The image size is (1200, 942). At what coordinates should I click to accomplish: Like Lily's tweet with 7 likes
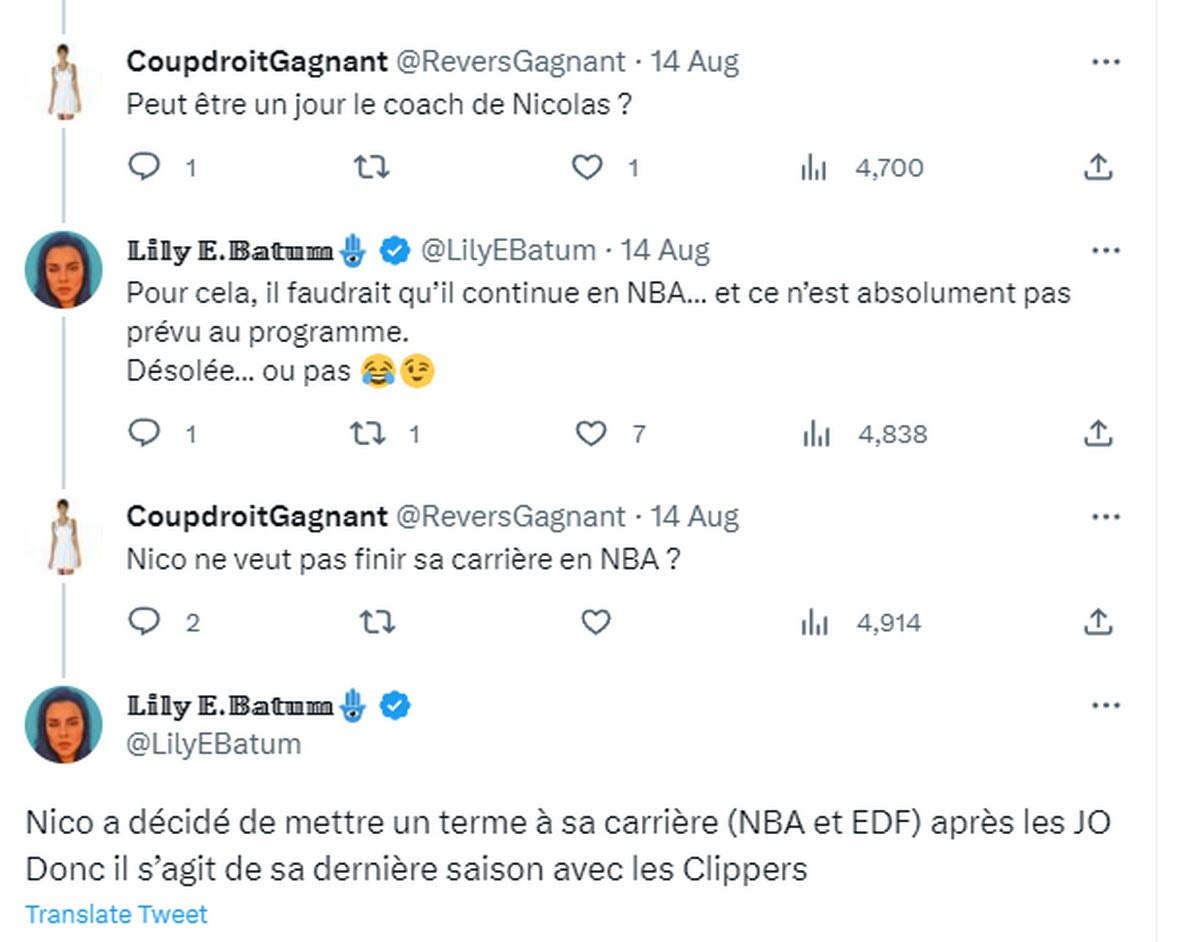click(x=592, y=433)
